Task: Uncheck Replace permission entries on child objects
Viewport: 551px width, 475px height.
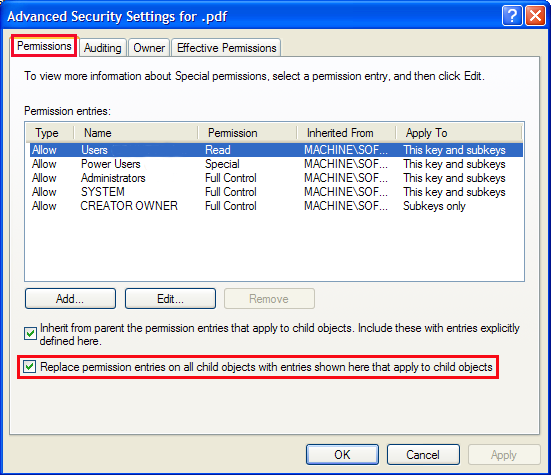Action: [x=29, y=367]
